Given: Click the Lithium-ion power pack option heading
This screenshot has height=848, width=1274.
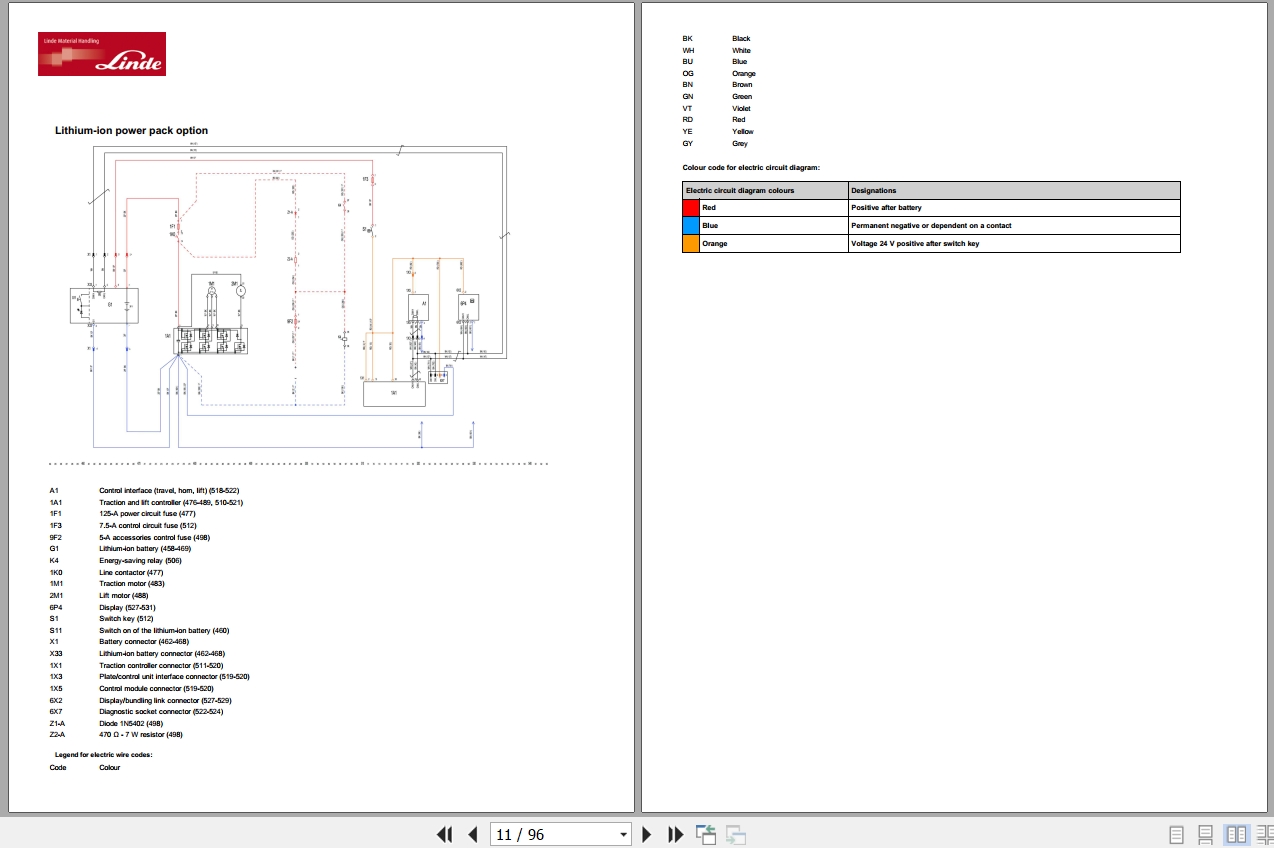Looking at the screenshot, I should tap(131, 130).
